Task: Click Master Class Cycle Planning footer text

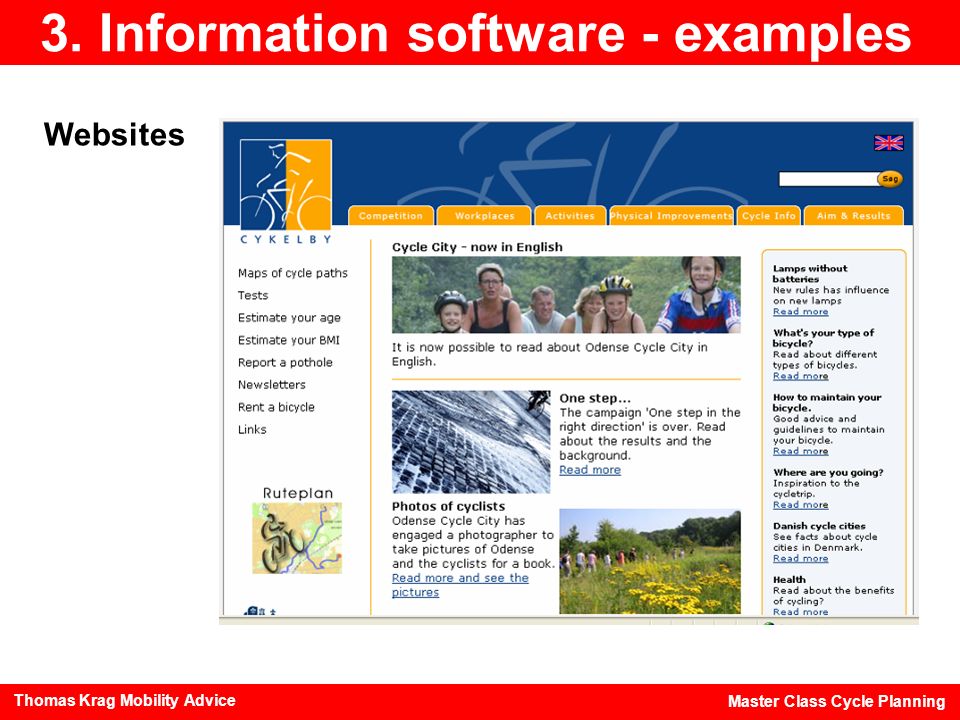Action: coord(836,701)
